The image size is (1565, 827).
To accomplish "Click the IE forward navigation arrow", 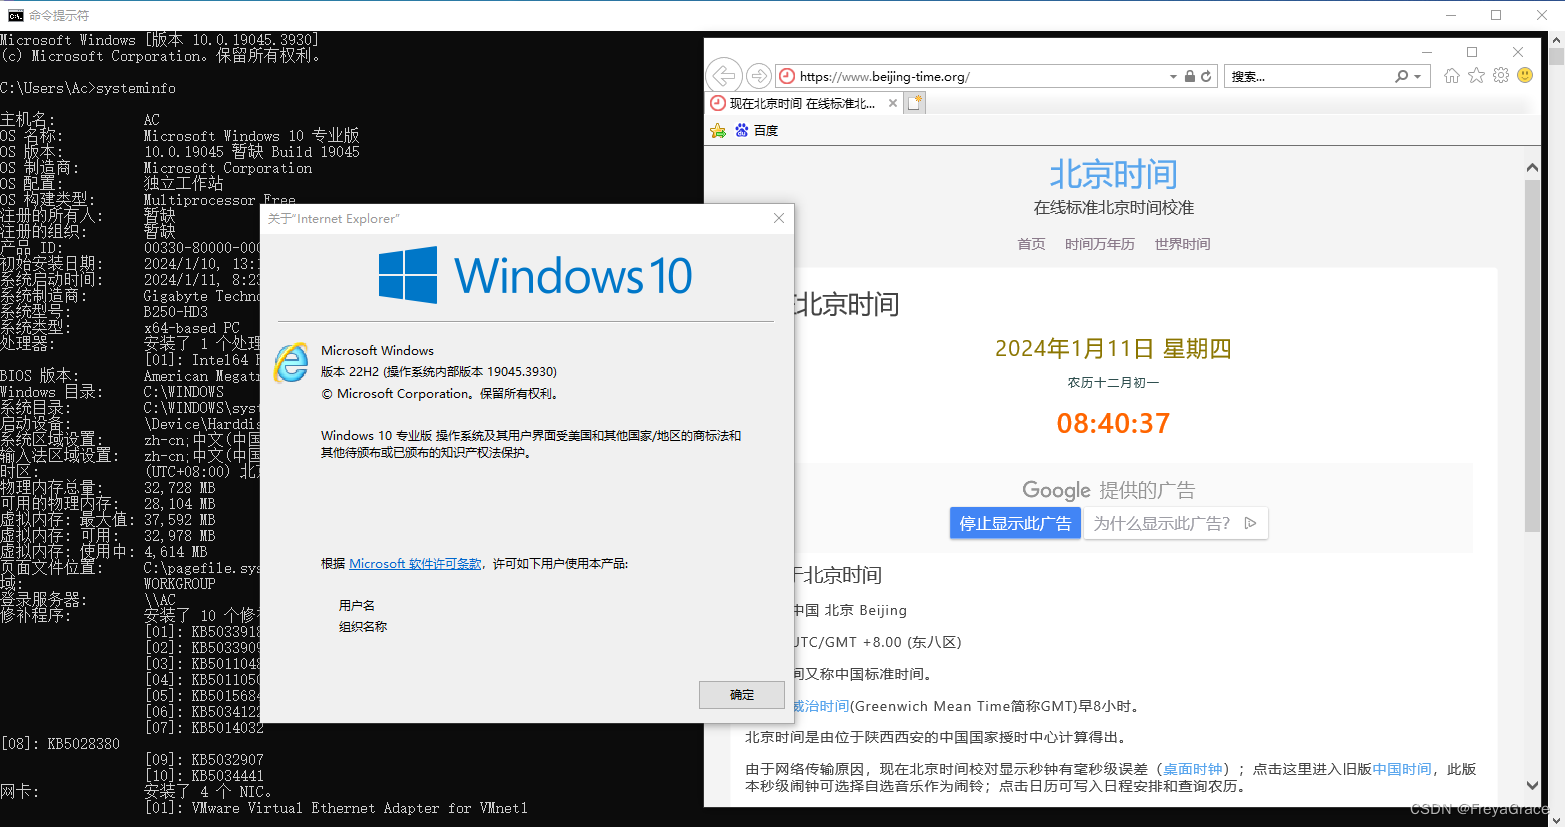I will coord(759,76).
